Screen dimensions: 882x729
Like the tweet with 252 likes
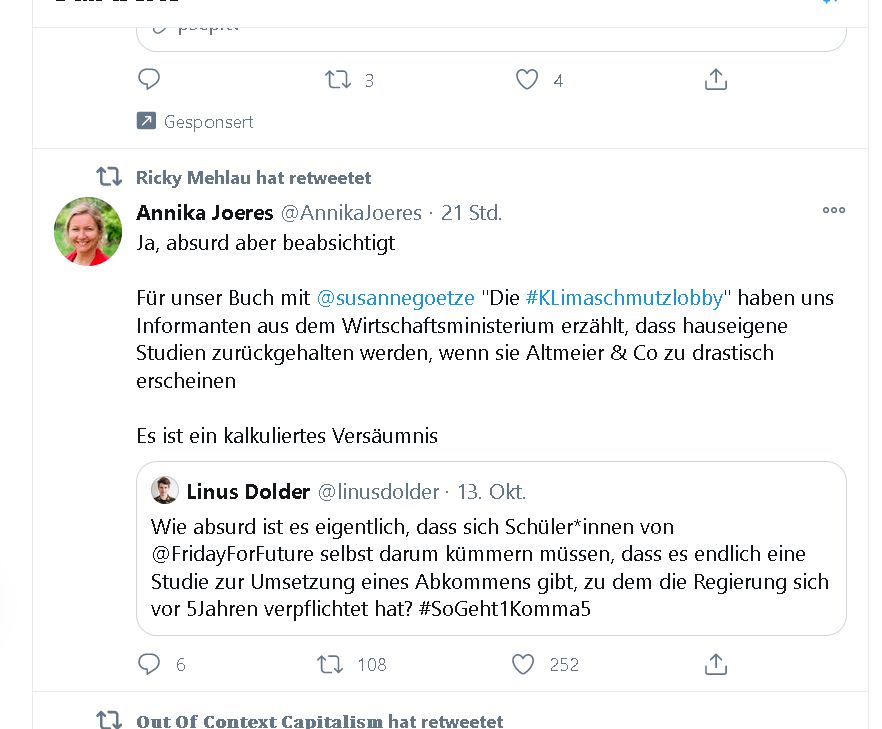point(523,664)
